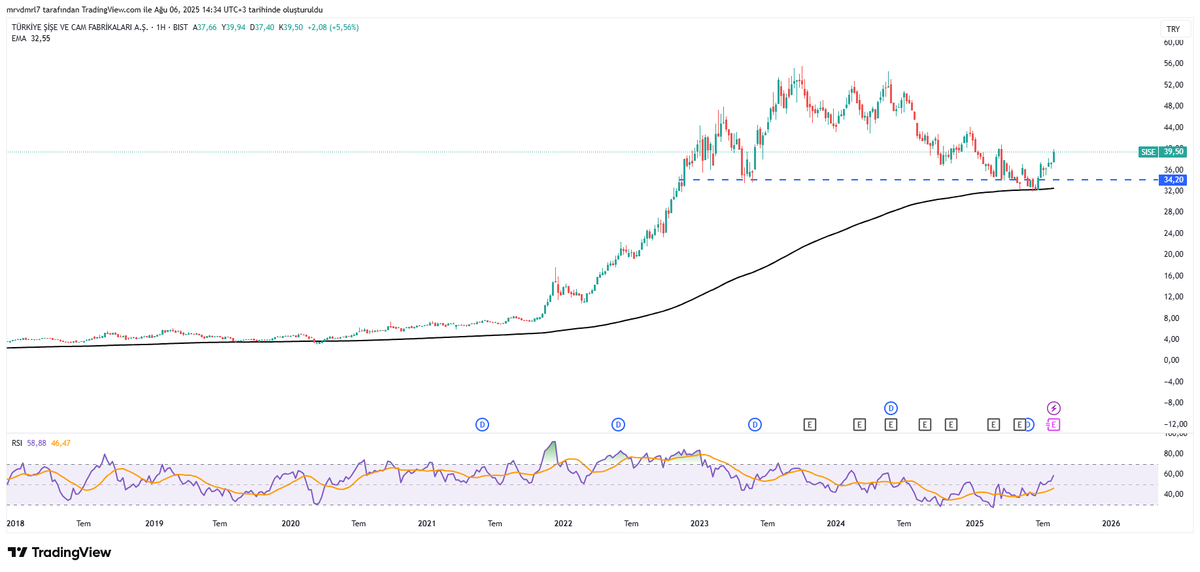The image size is (1200, 572).
Task: Click the first earnings E marker in late 2023
Action: click(809, 425)
